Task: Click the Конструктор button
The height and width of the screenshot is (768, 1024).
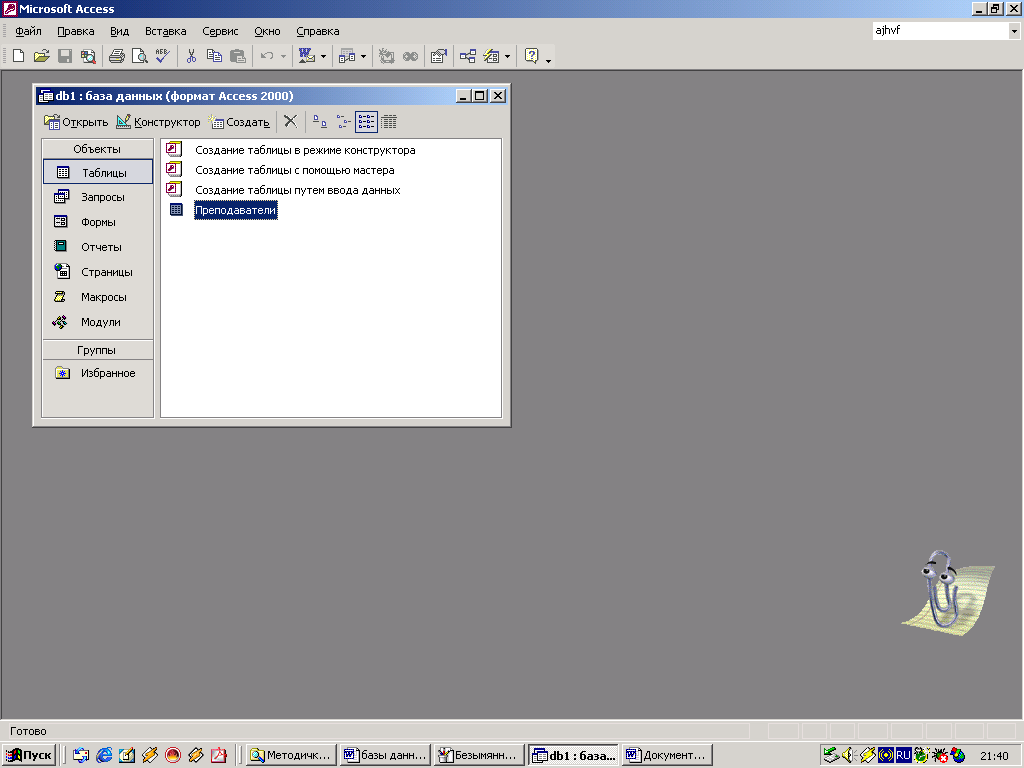Action: (x=158, y=122)
